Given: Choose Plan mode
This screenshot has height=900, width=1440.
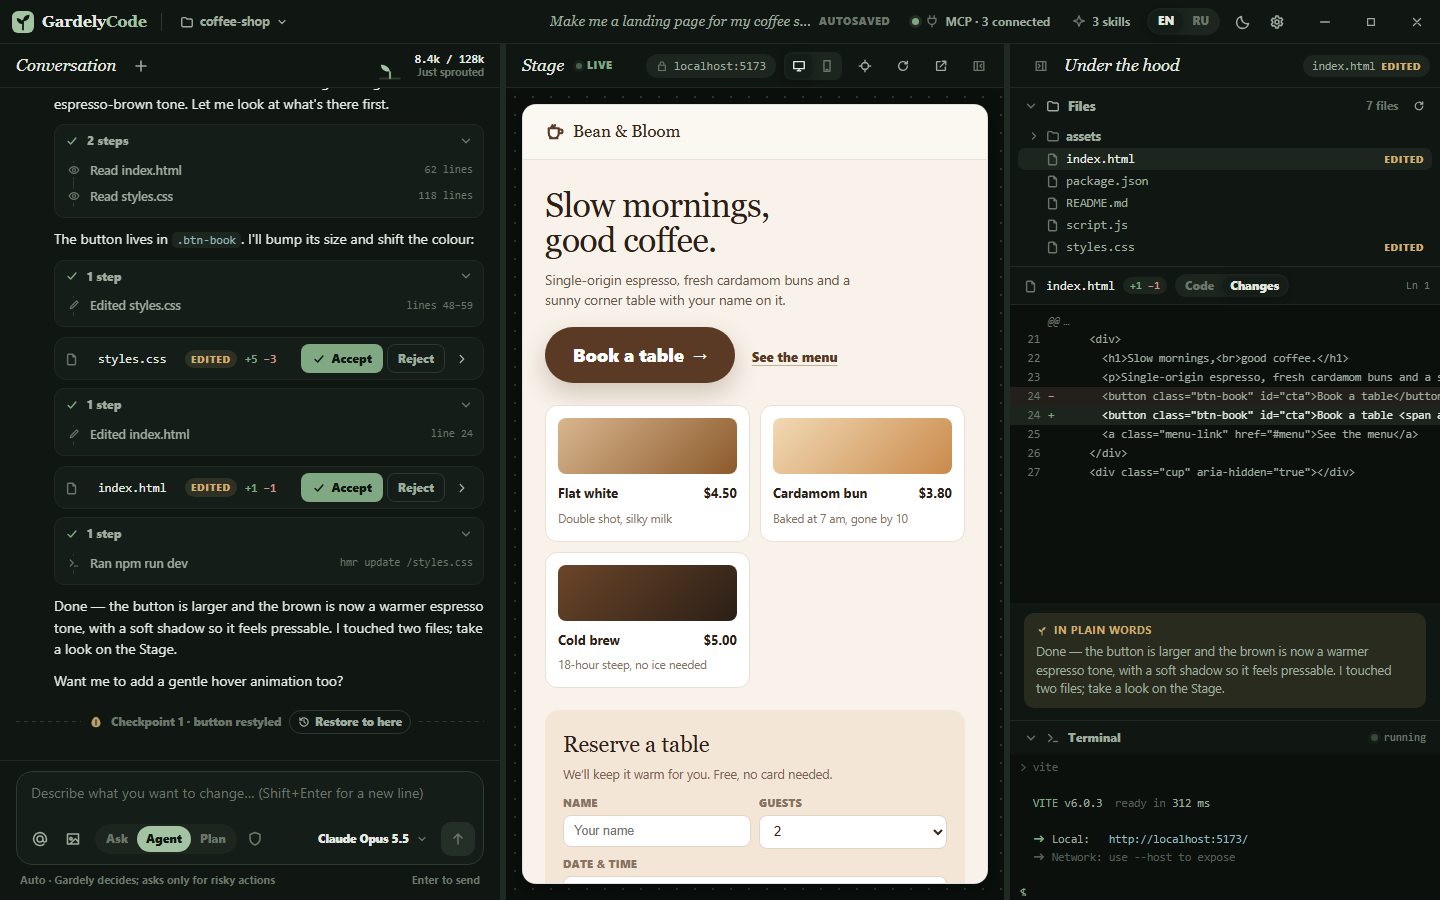Looking at the screenshot, I should click(213, 839).
